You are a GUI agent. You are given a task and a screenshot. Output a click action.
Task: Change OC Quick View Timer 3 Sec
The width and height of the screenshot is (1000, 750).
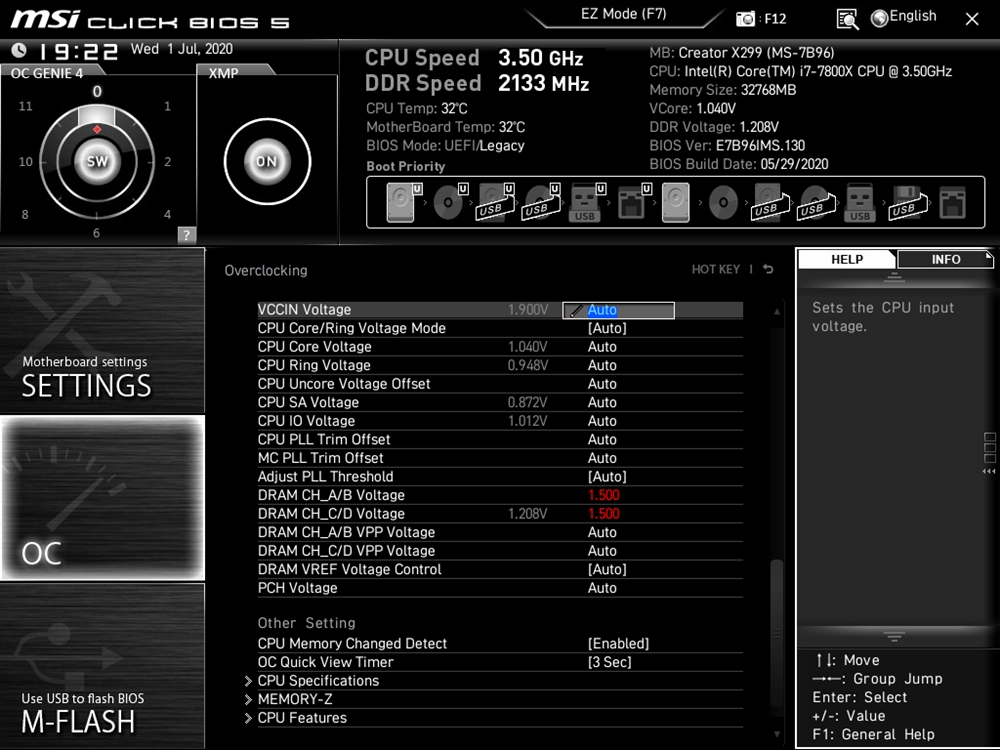coord(610,662)
